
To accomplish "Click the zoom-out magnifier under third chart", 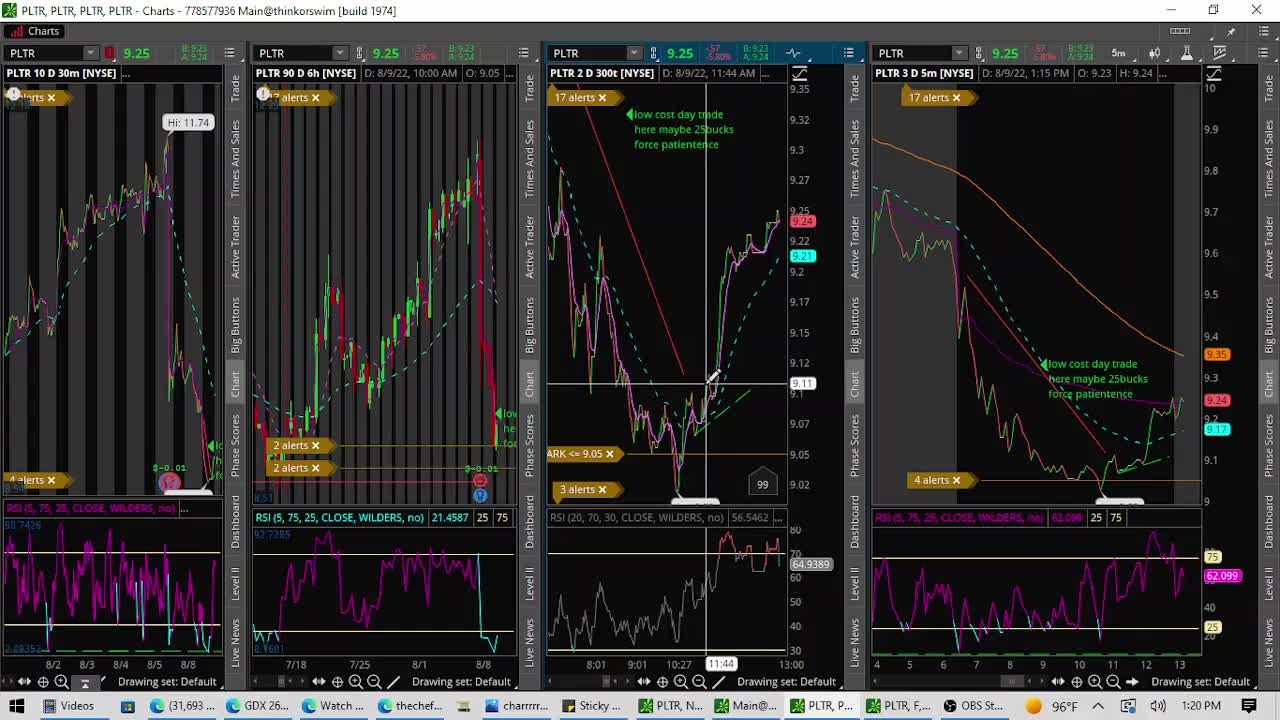I will pos(699,682).
